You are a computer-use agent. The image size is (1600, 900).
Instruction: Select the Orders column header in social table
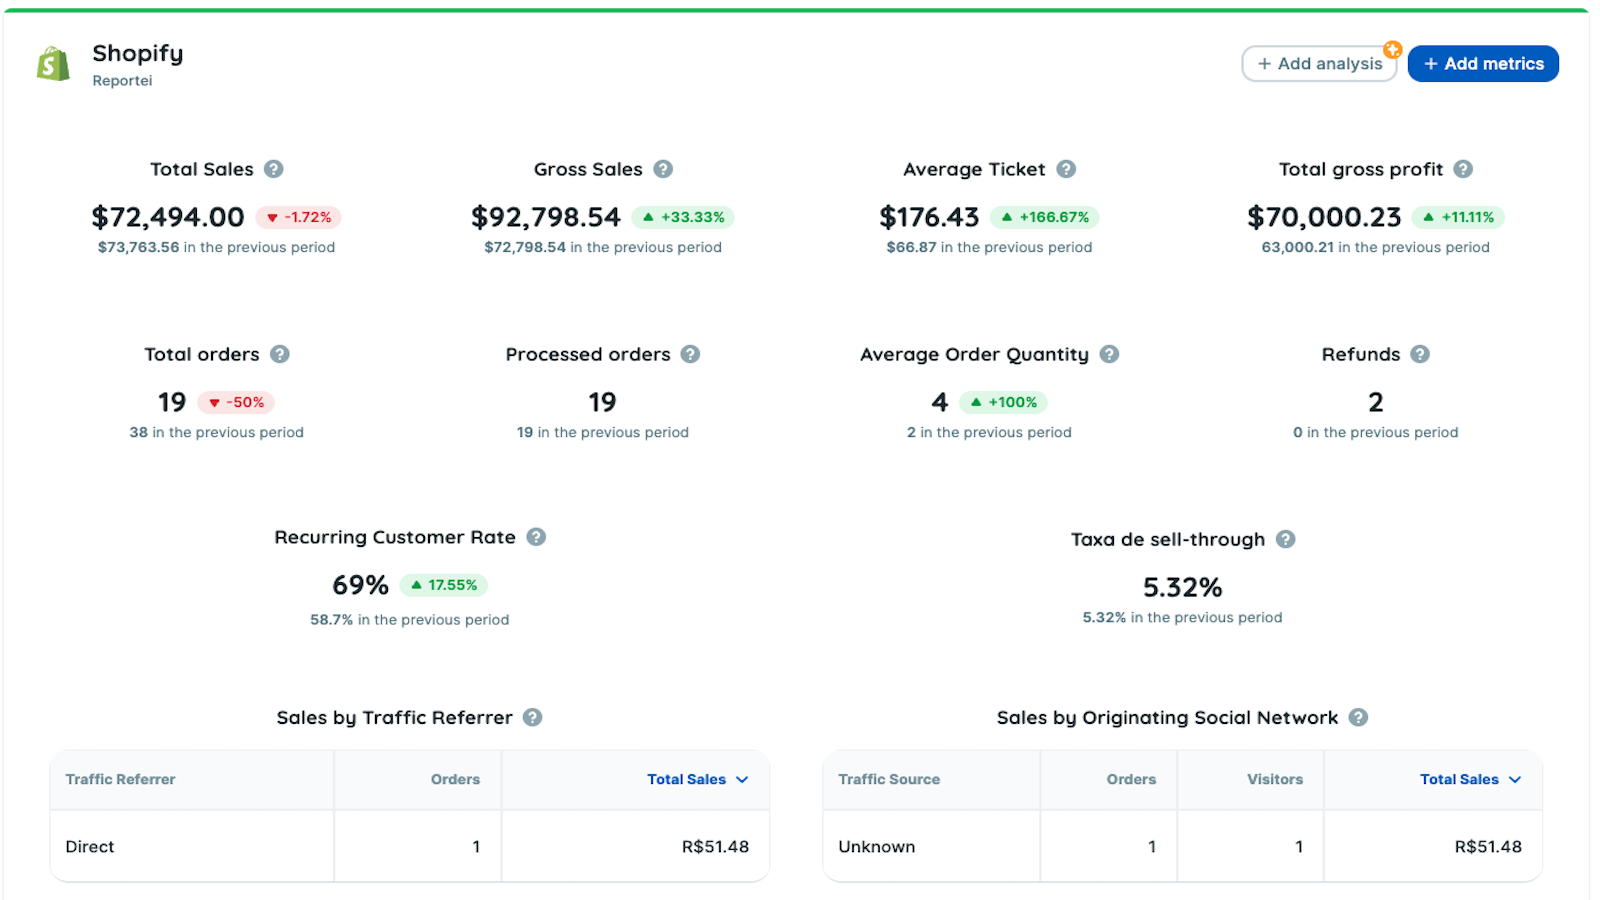click(x=1131, y=779)
